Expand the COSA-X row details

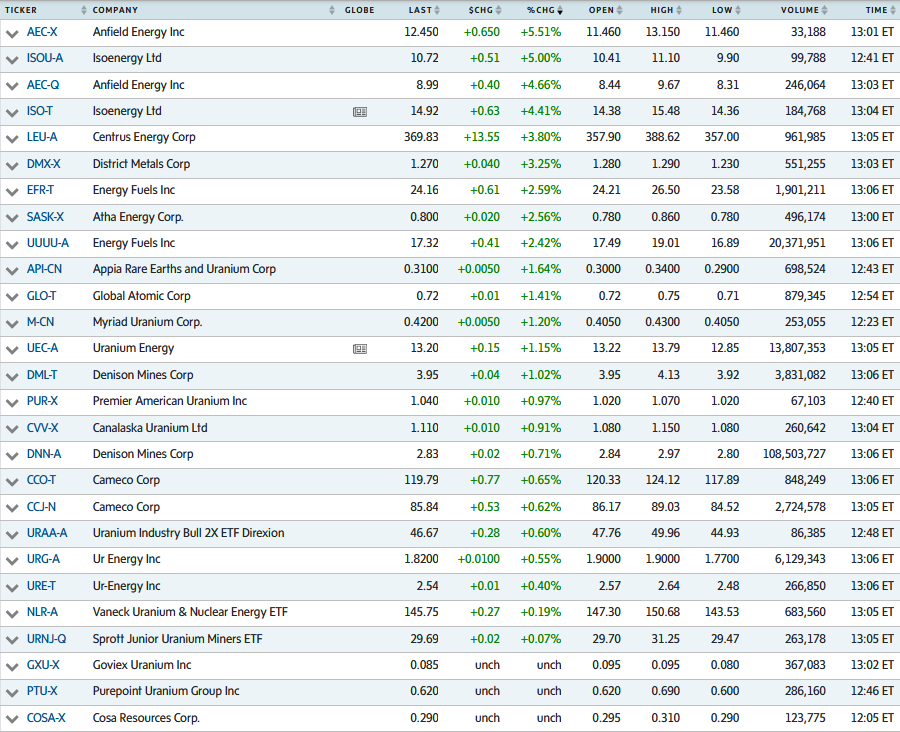point(12,718)
